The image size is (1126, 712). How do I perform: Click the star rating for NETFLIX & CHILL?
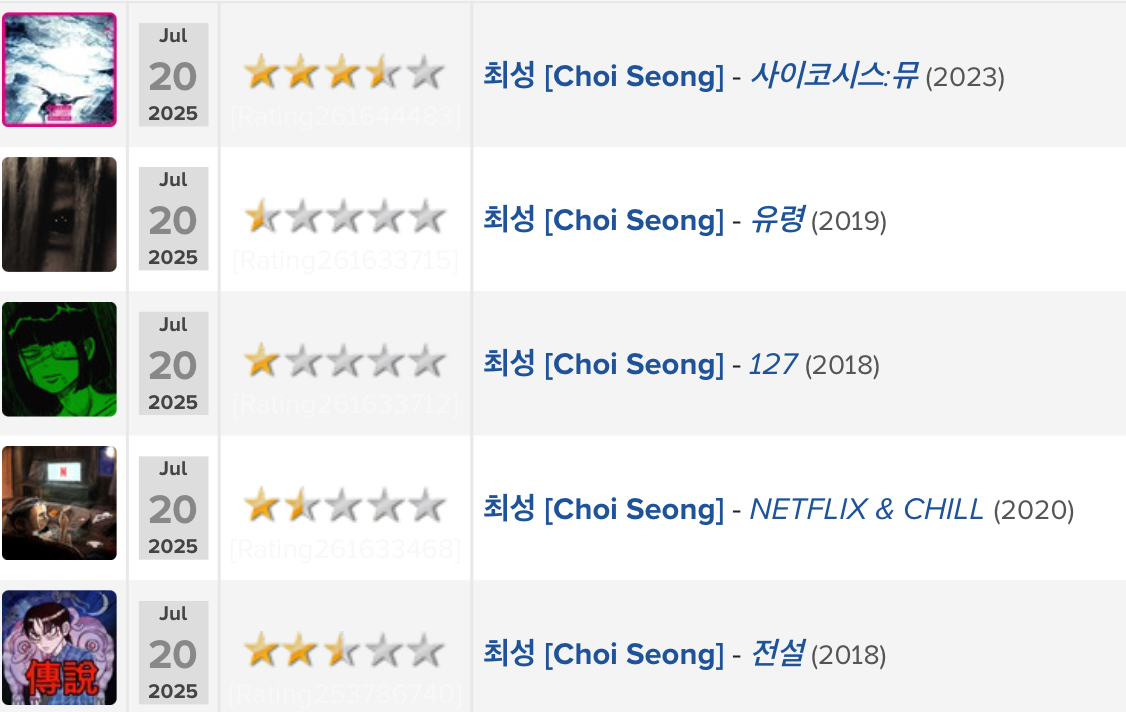[345, 506]
